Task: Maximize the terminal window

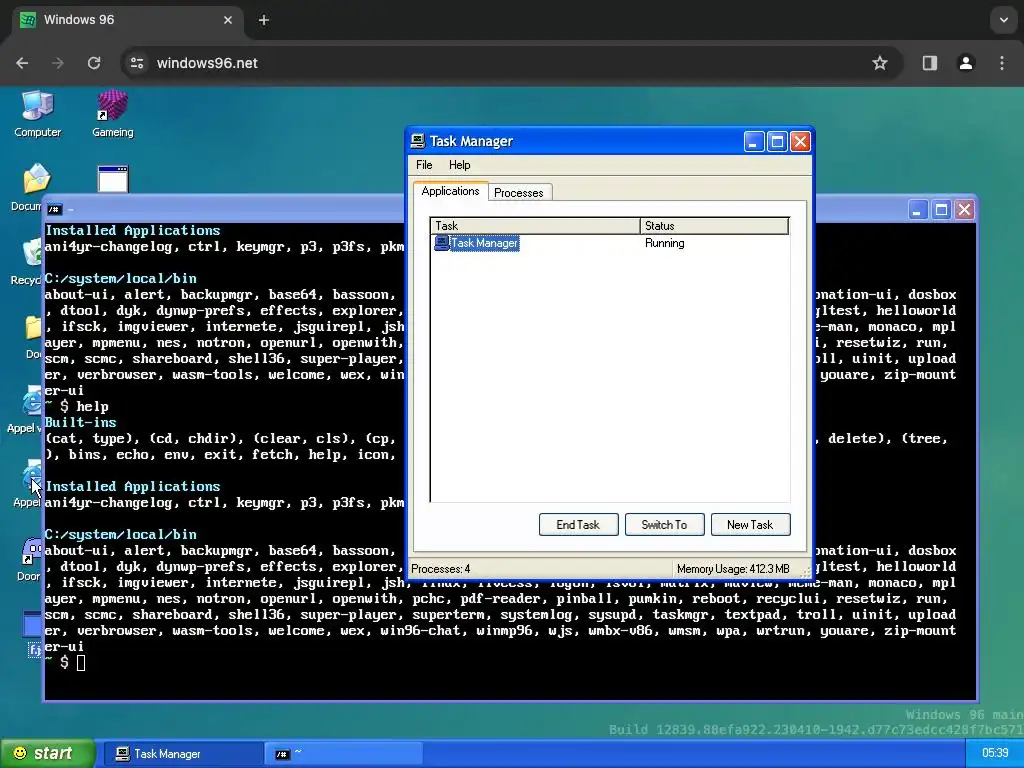Action: pyautogui.click(x=941, y=210)
